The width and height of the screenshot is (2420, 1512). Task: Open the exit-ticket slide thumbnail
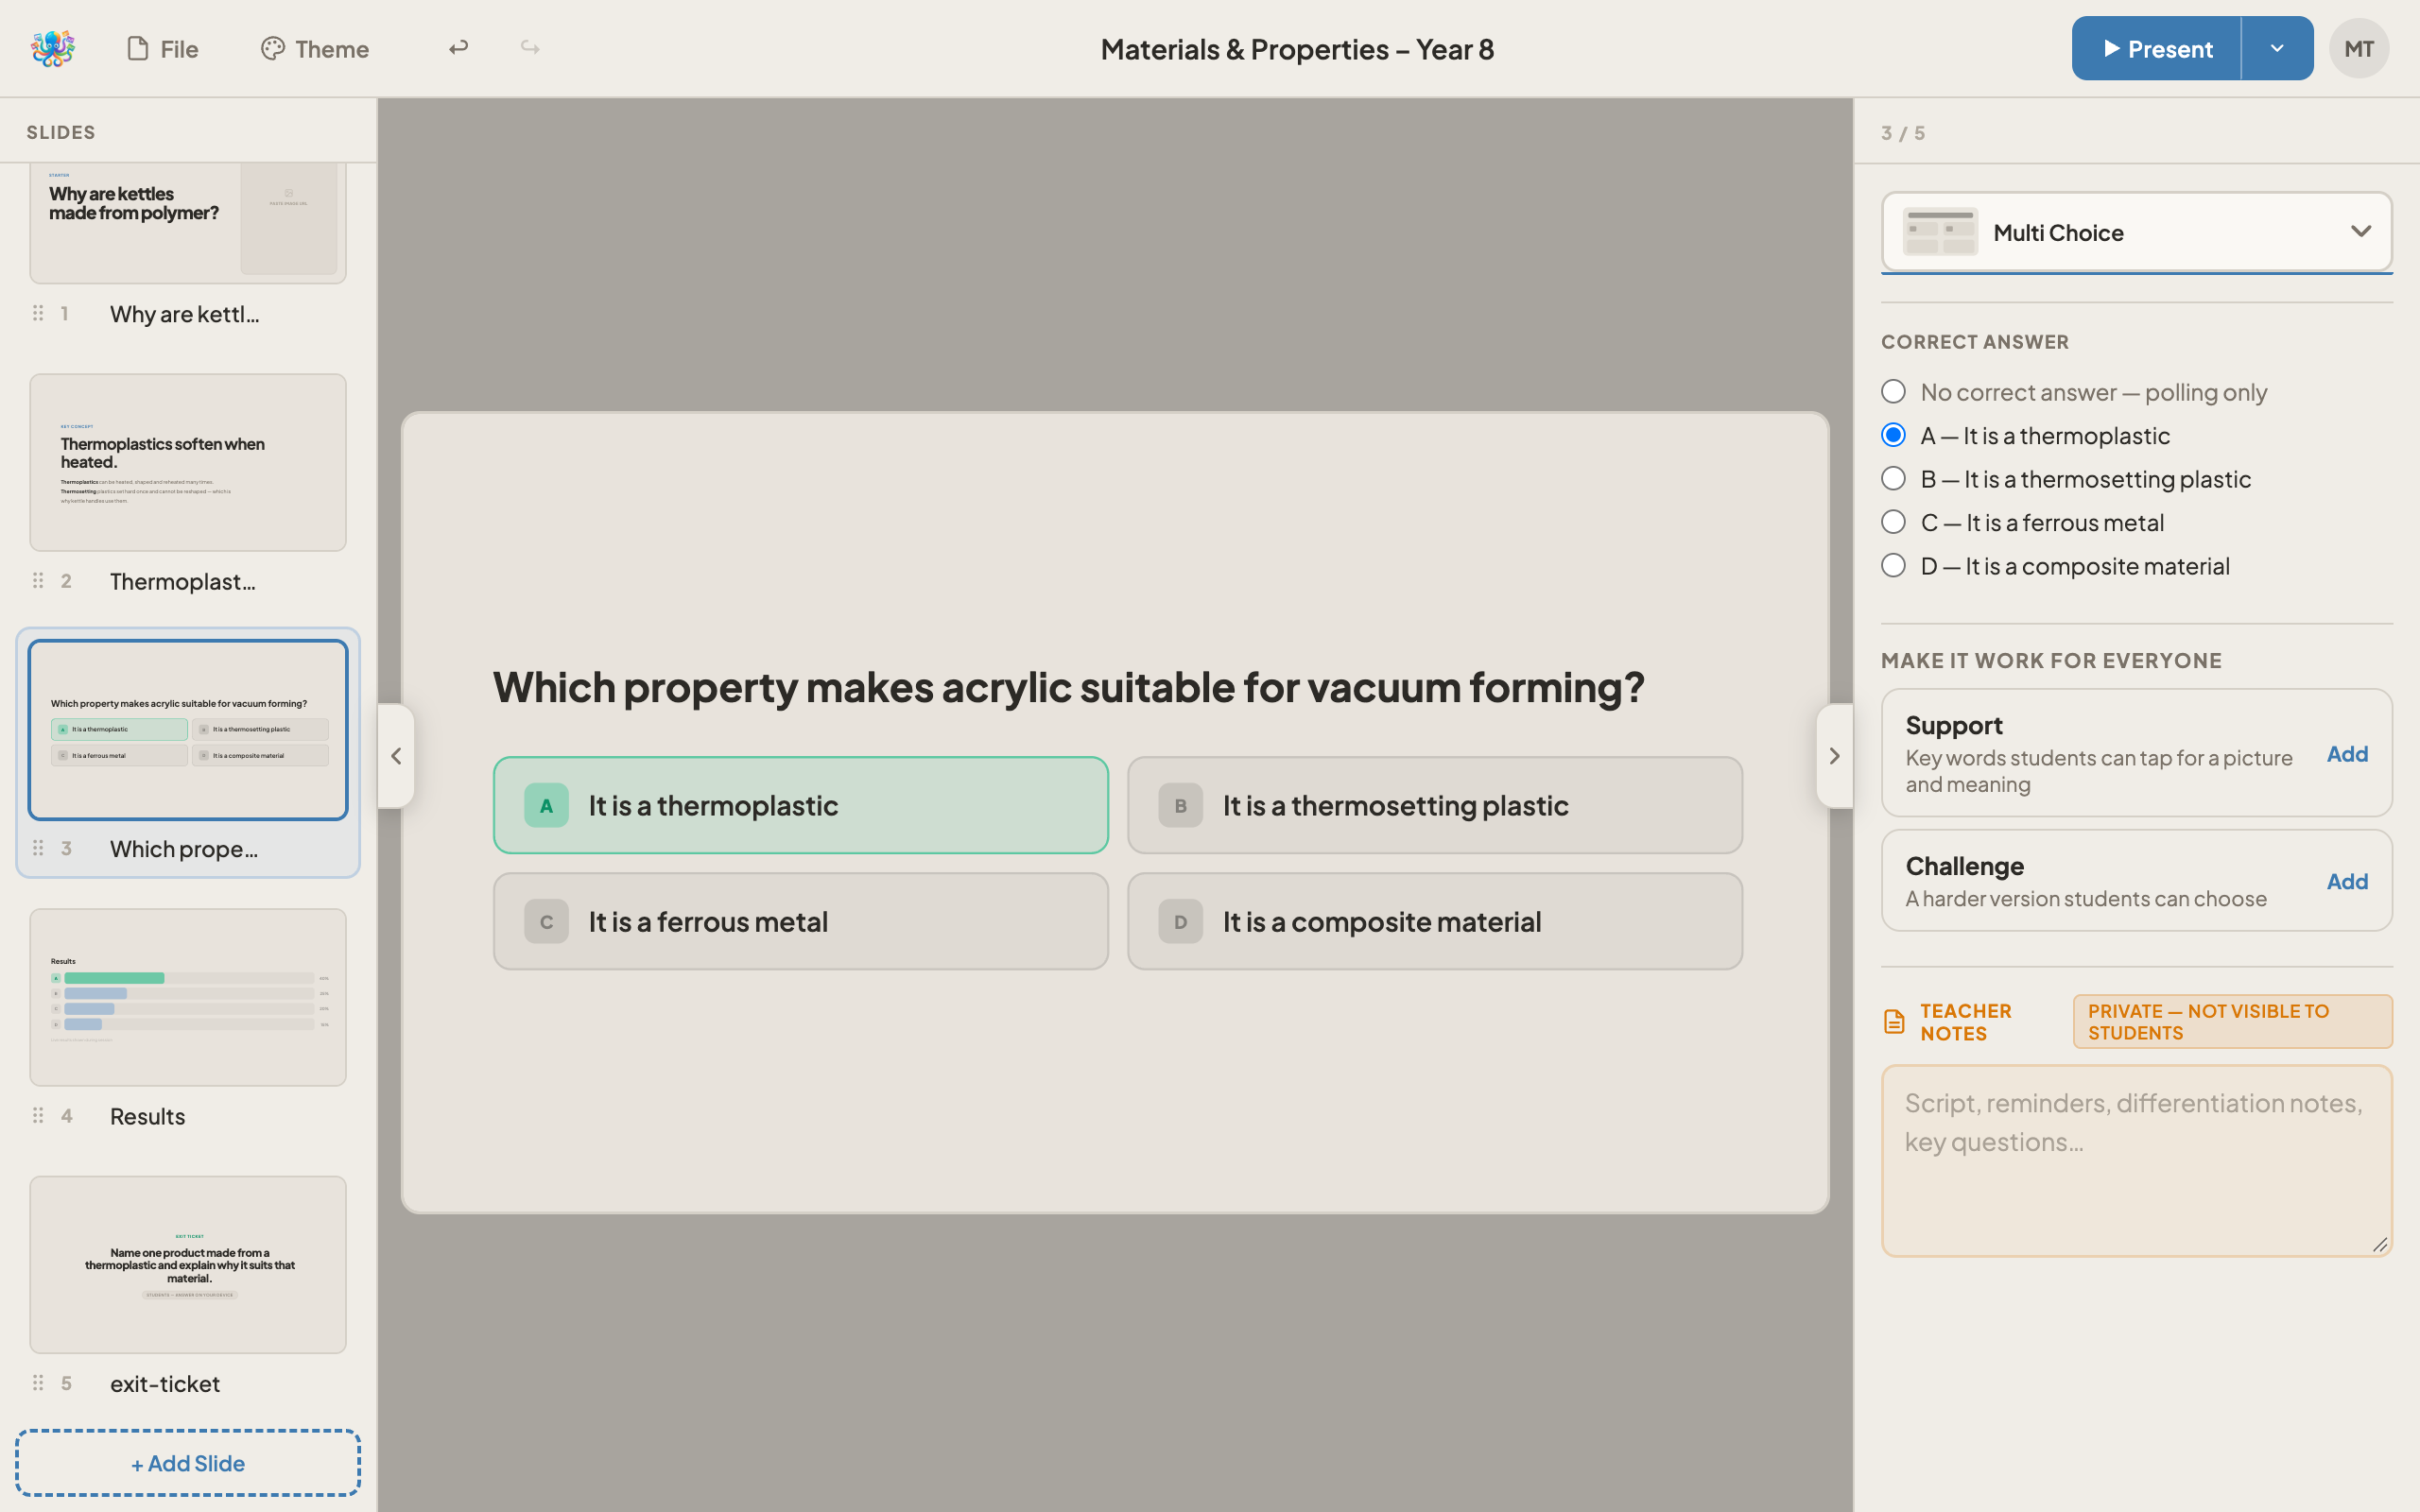(x=188, y=1264)
